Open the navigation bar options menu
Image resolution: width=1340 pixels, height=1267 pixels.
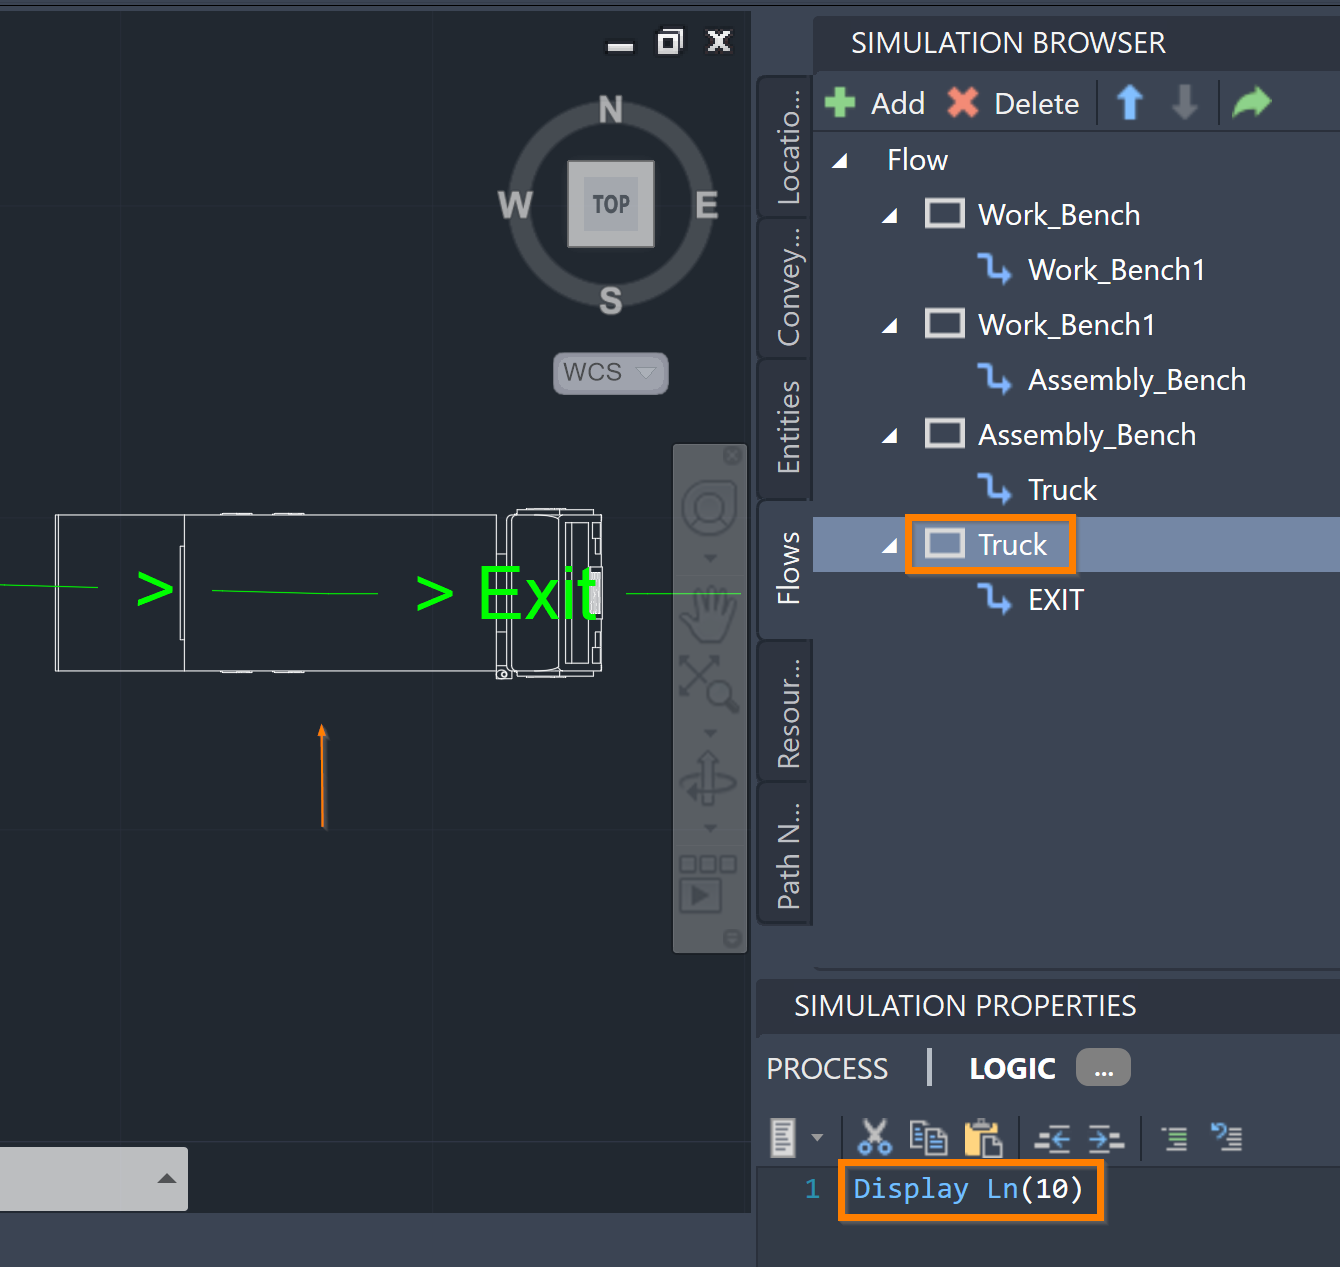(733, 938)
